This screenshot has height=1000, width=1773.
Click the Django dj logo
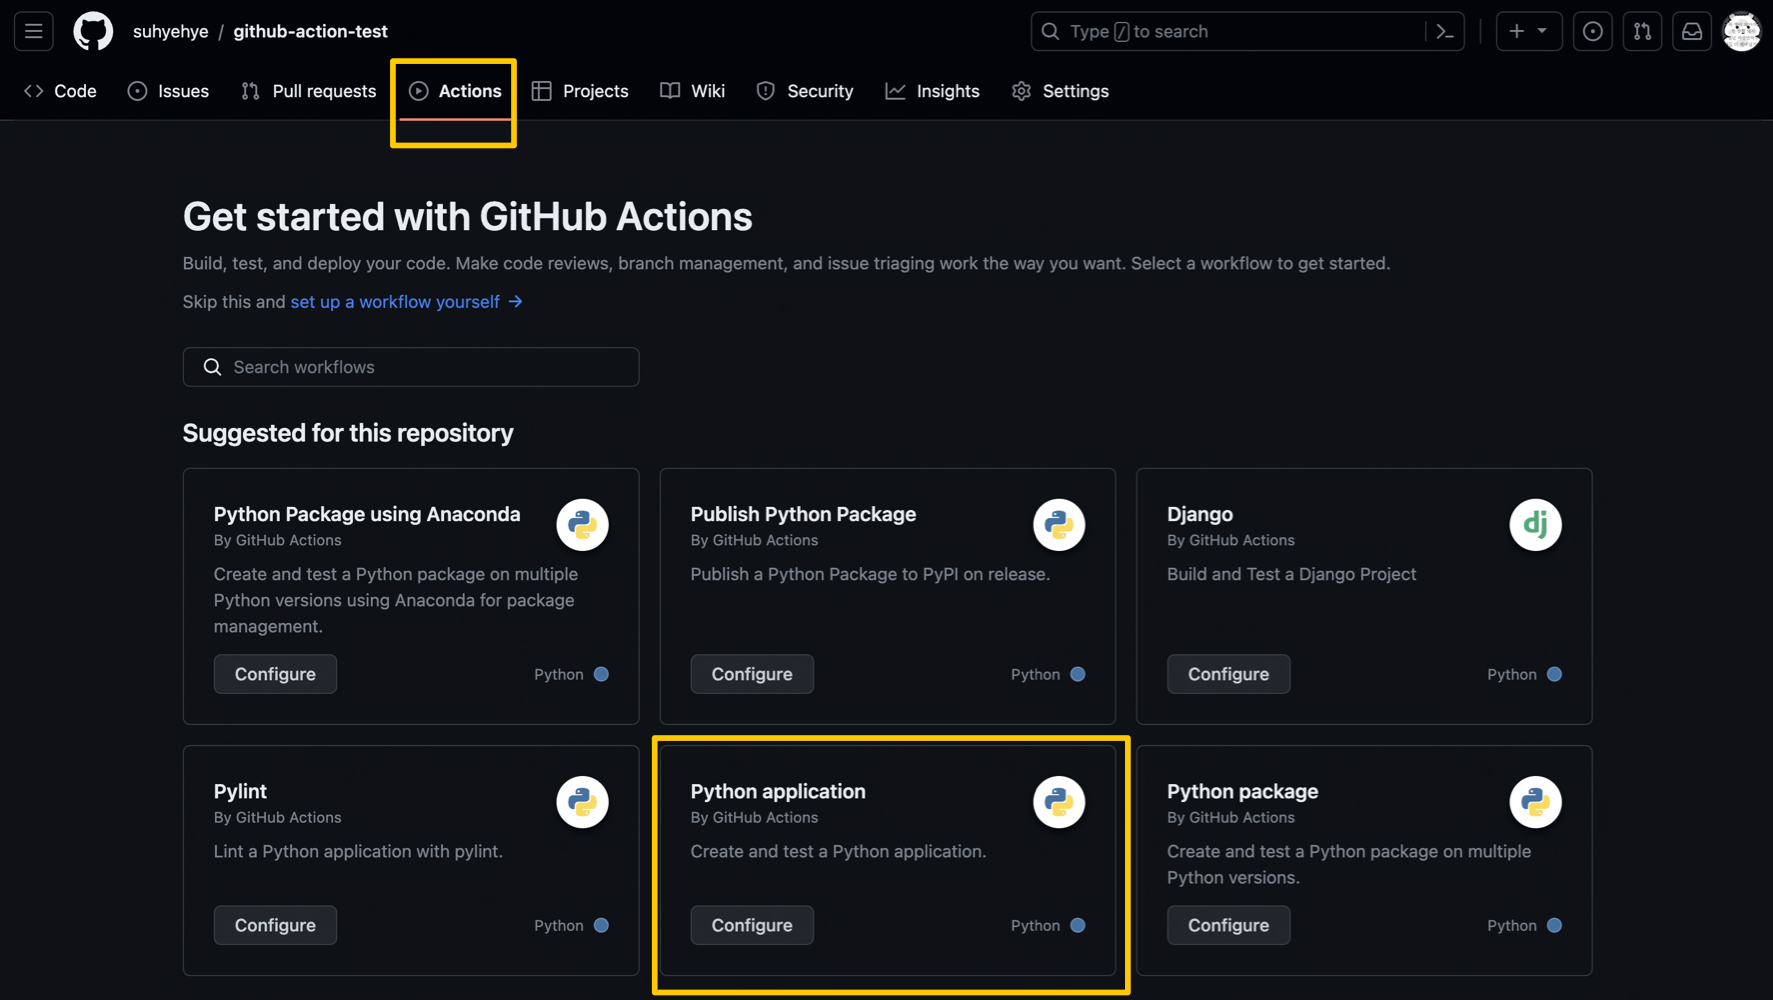[1536, 525]
